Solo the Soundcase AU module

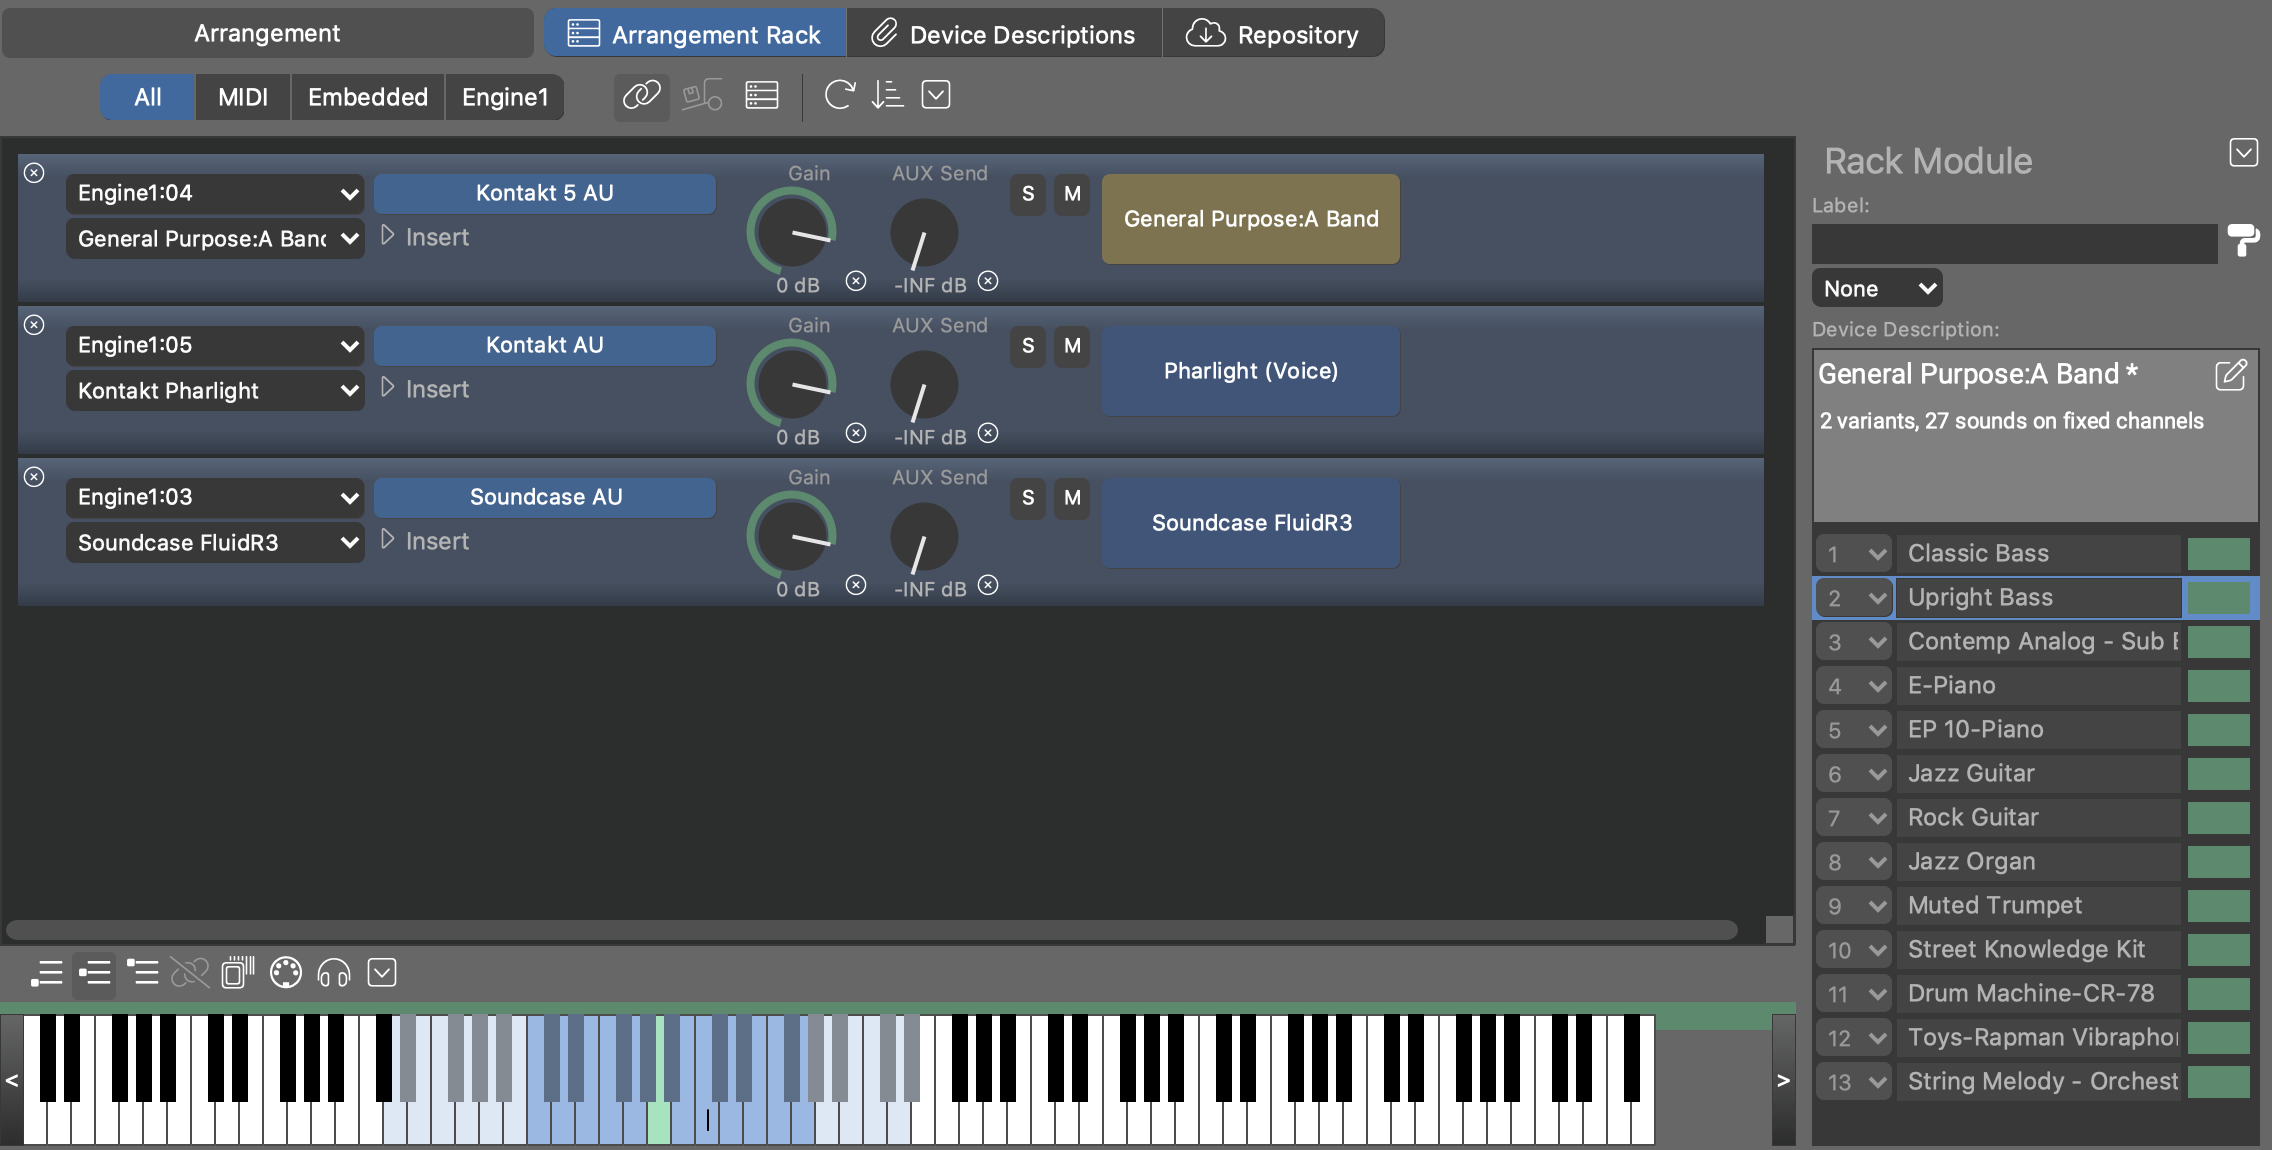coord(1028,498)
